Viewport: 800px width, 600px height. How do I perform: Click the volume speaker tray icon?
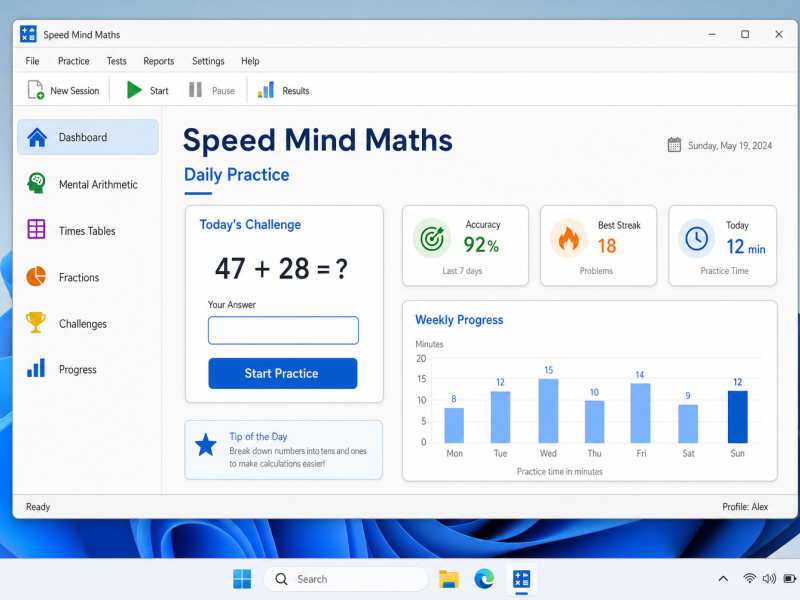[x=769, y=578]
